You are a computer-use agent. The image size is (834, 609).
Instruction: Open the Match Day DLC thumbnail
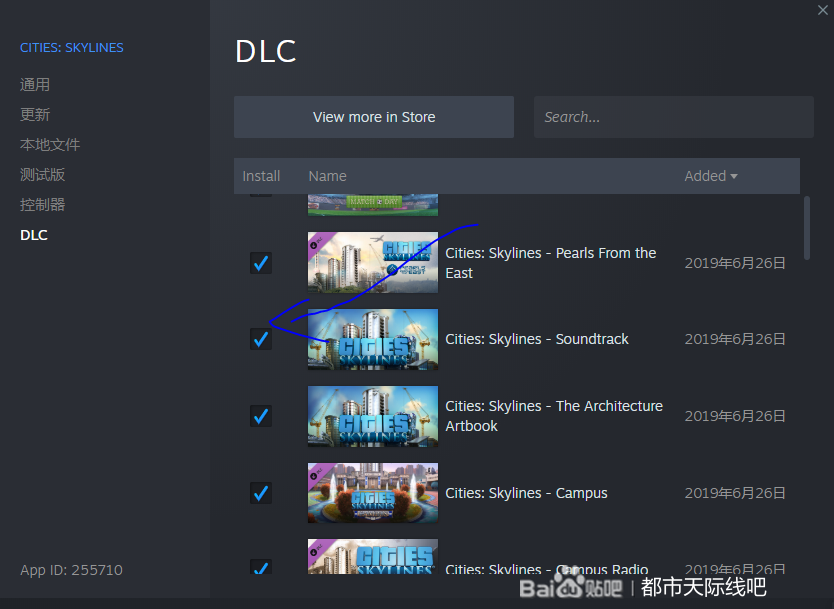pyautogui.click(x=373, y=205)
